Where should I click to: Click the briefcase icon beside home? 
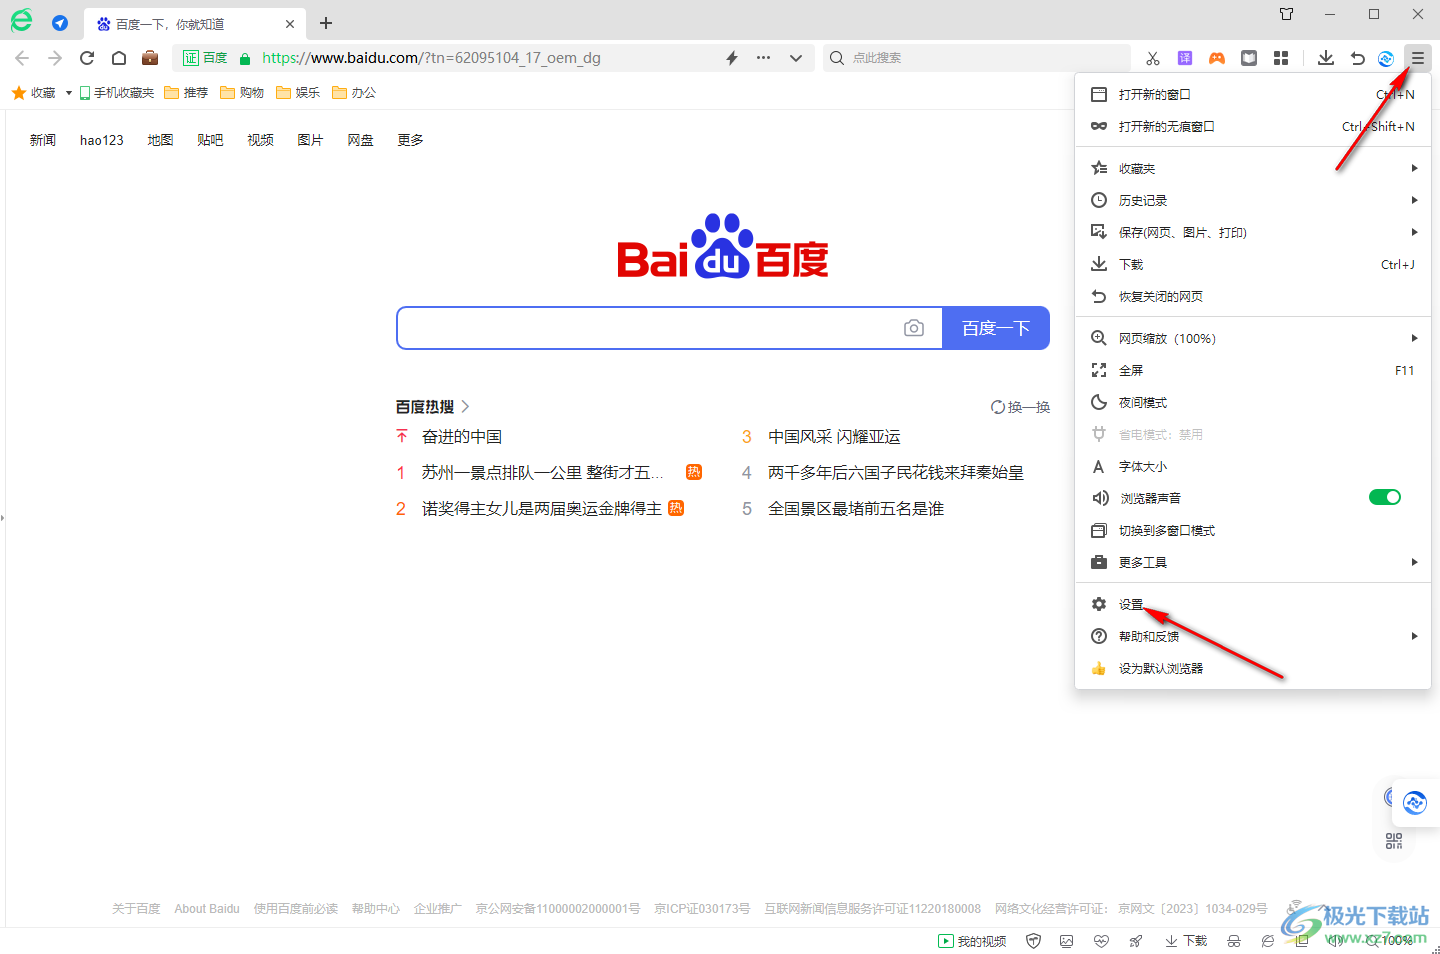(150, 58)
